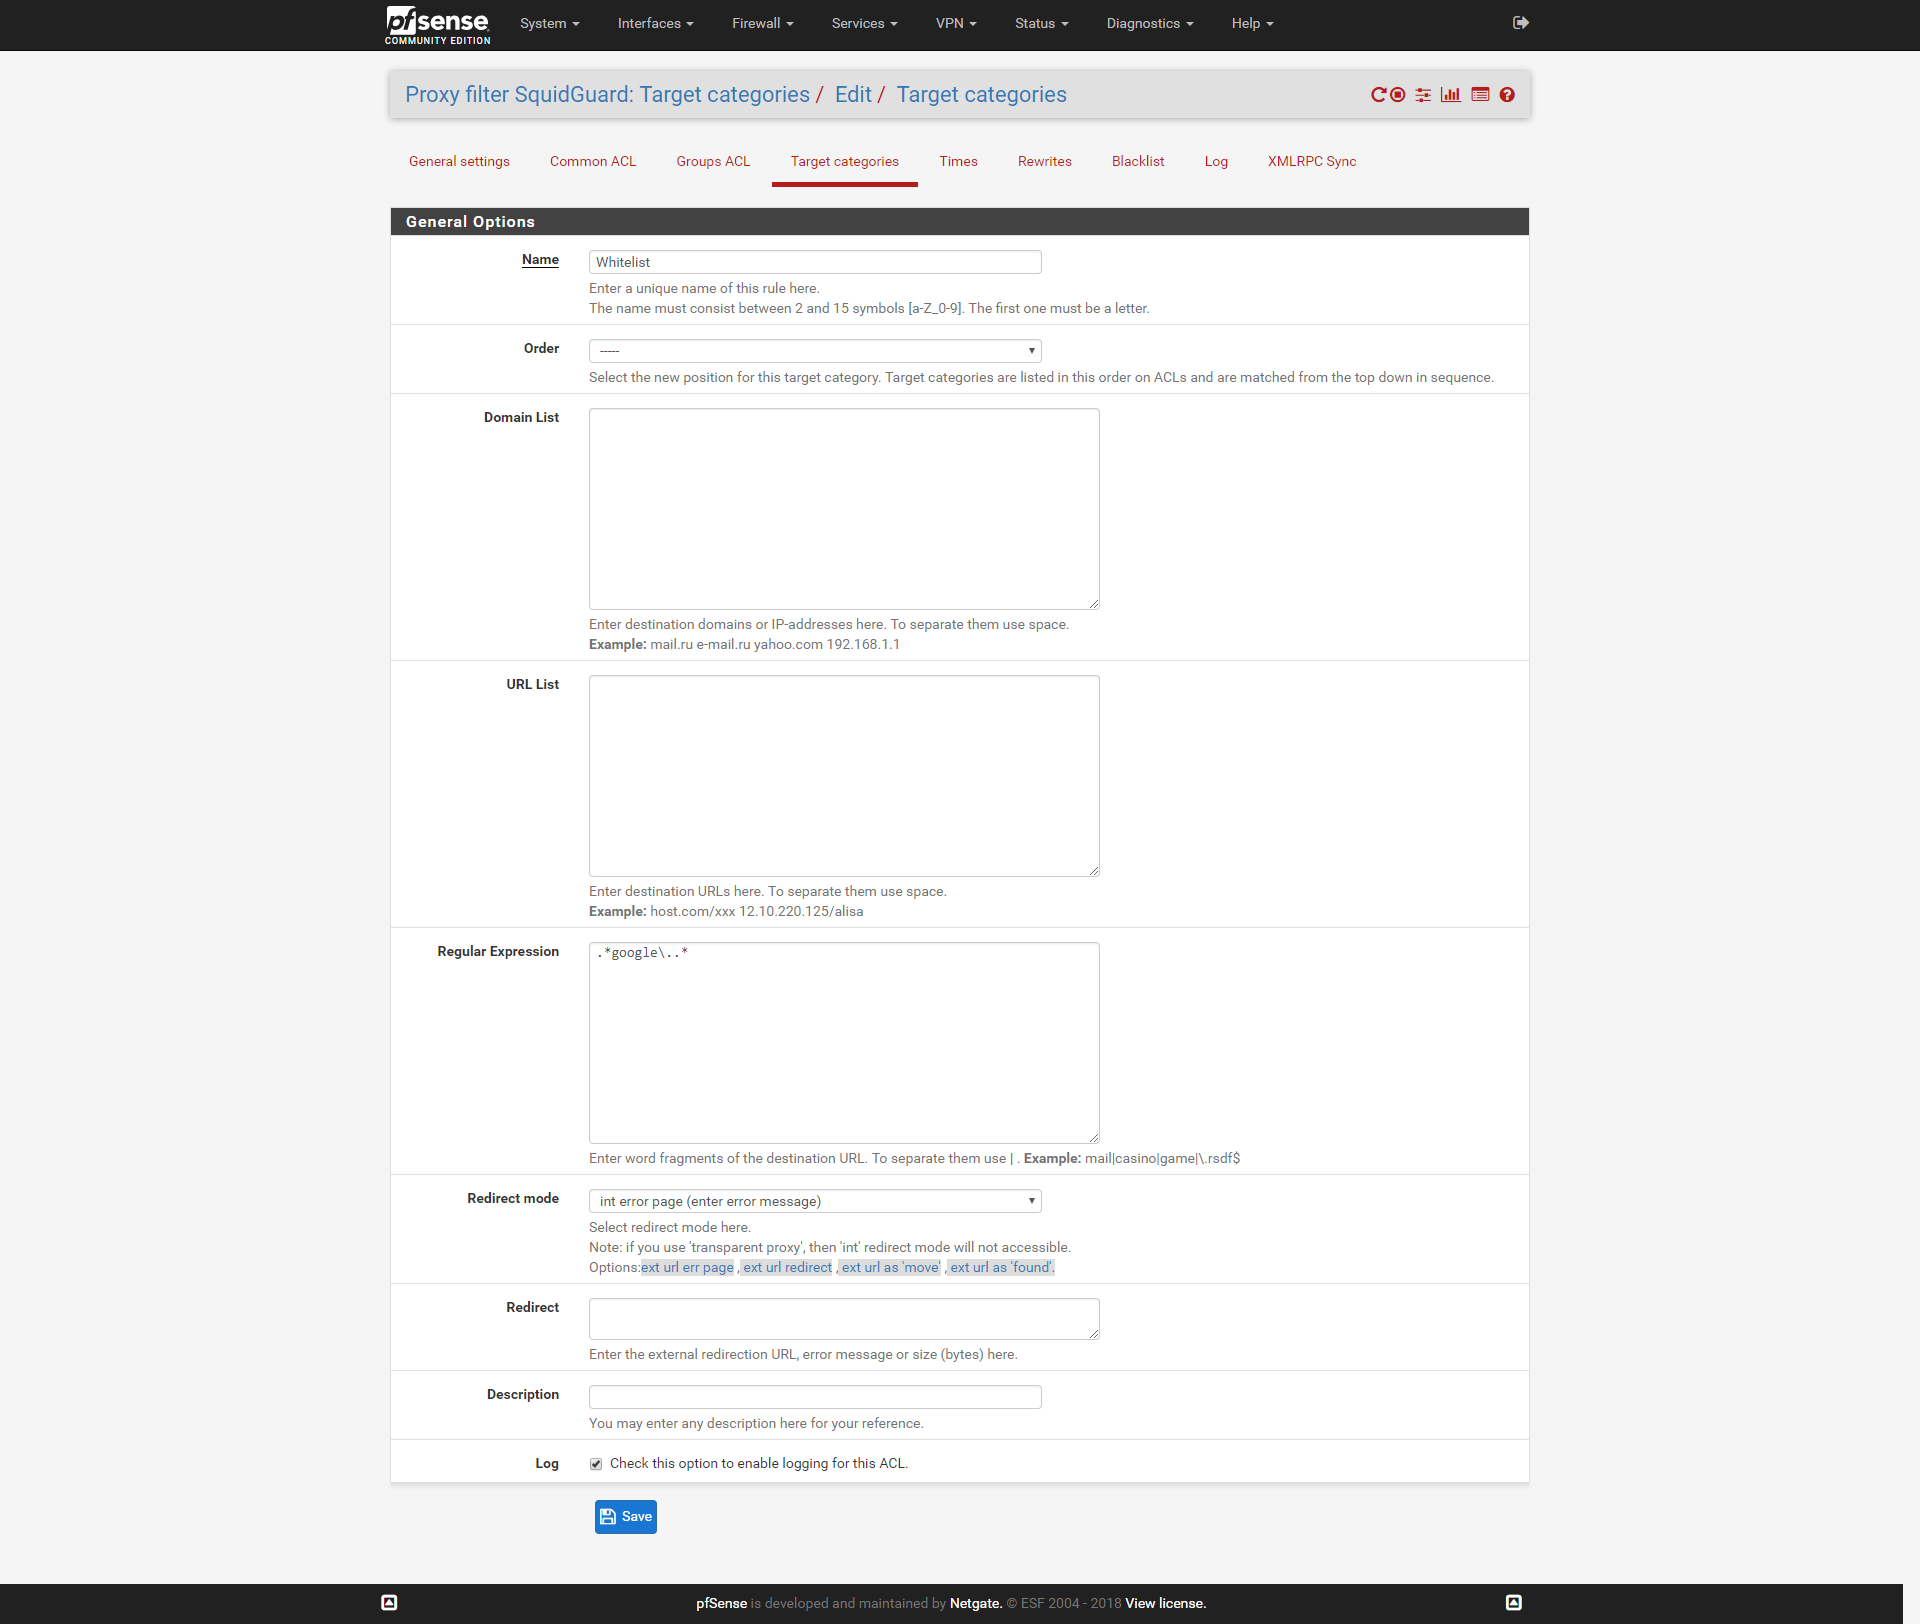Click the red help question-mark icon

tap(1507, 95)
